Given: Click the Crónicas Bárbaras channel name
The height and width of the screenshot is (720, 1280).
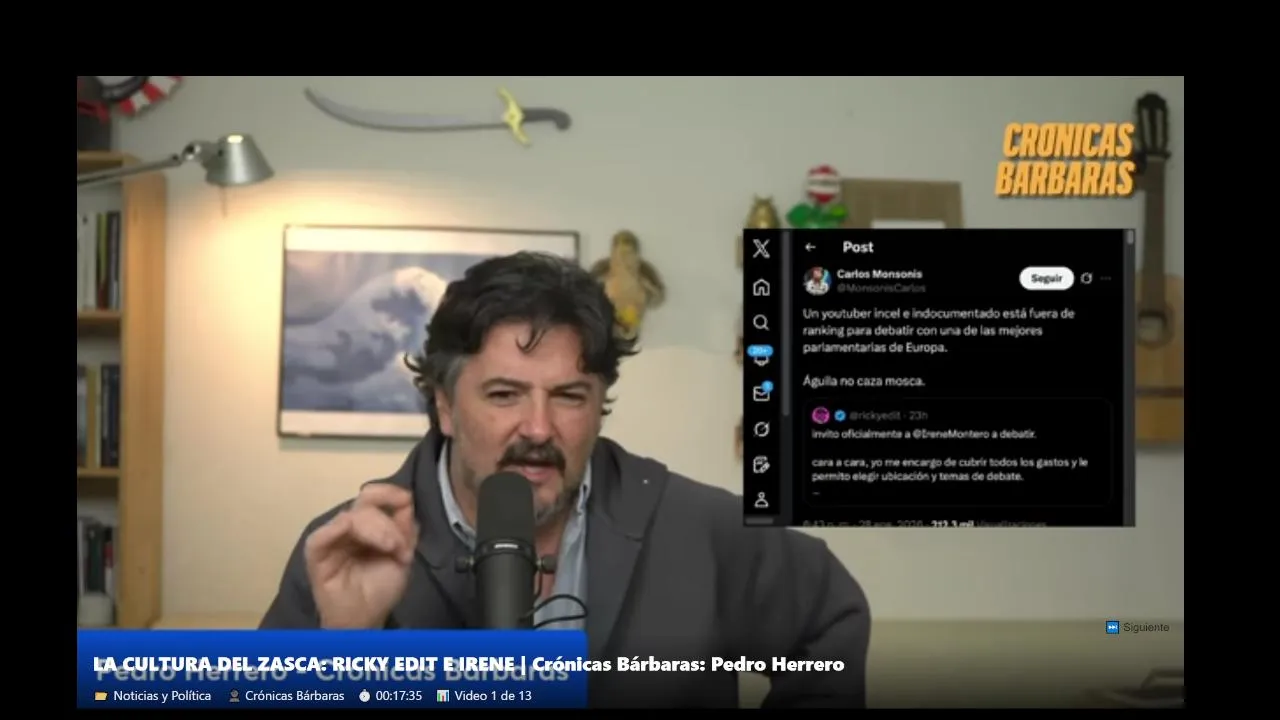Looking at the screenshot, I should click(294, 696).
